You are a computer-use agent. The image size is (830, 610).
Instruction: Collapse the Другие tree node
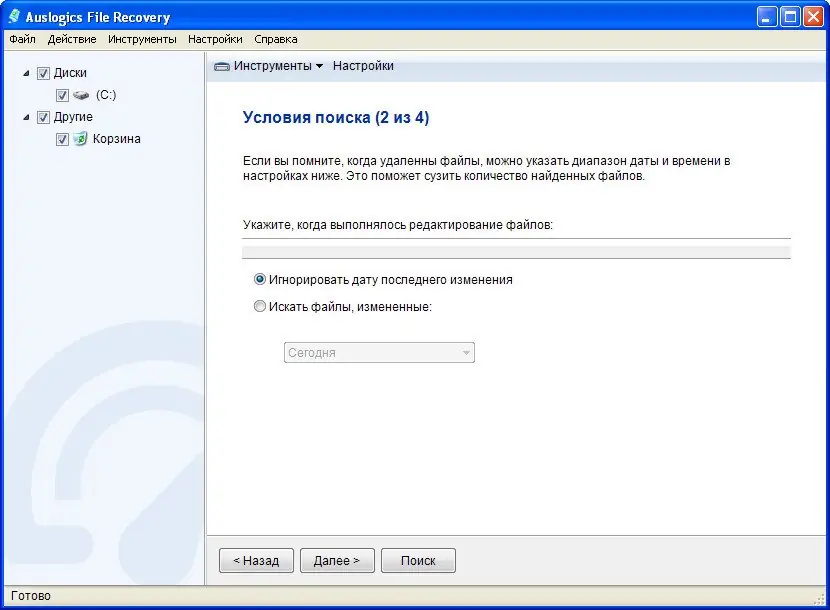[26, 117]
